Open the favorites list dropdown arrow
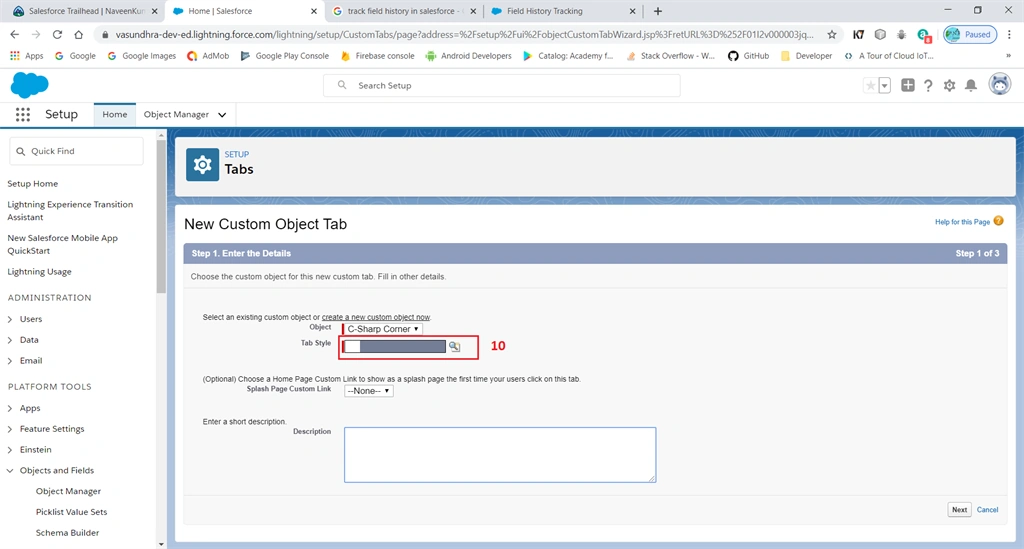Image resolution: width=1024 pixels, height=549 pixels. point(884,86)
